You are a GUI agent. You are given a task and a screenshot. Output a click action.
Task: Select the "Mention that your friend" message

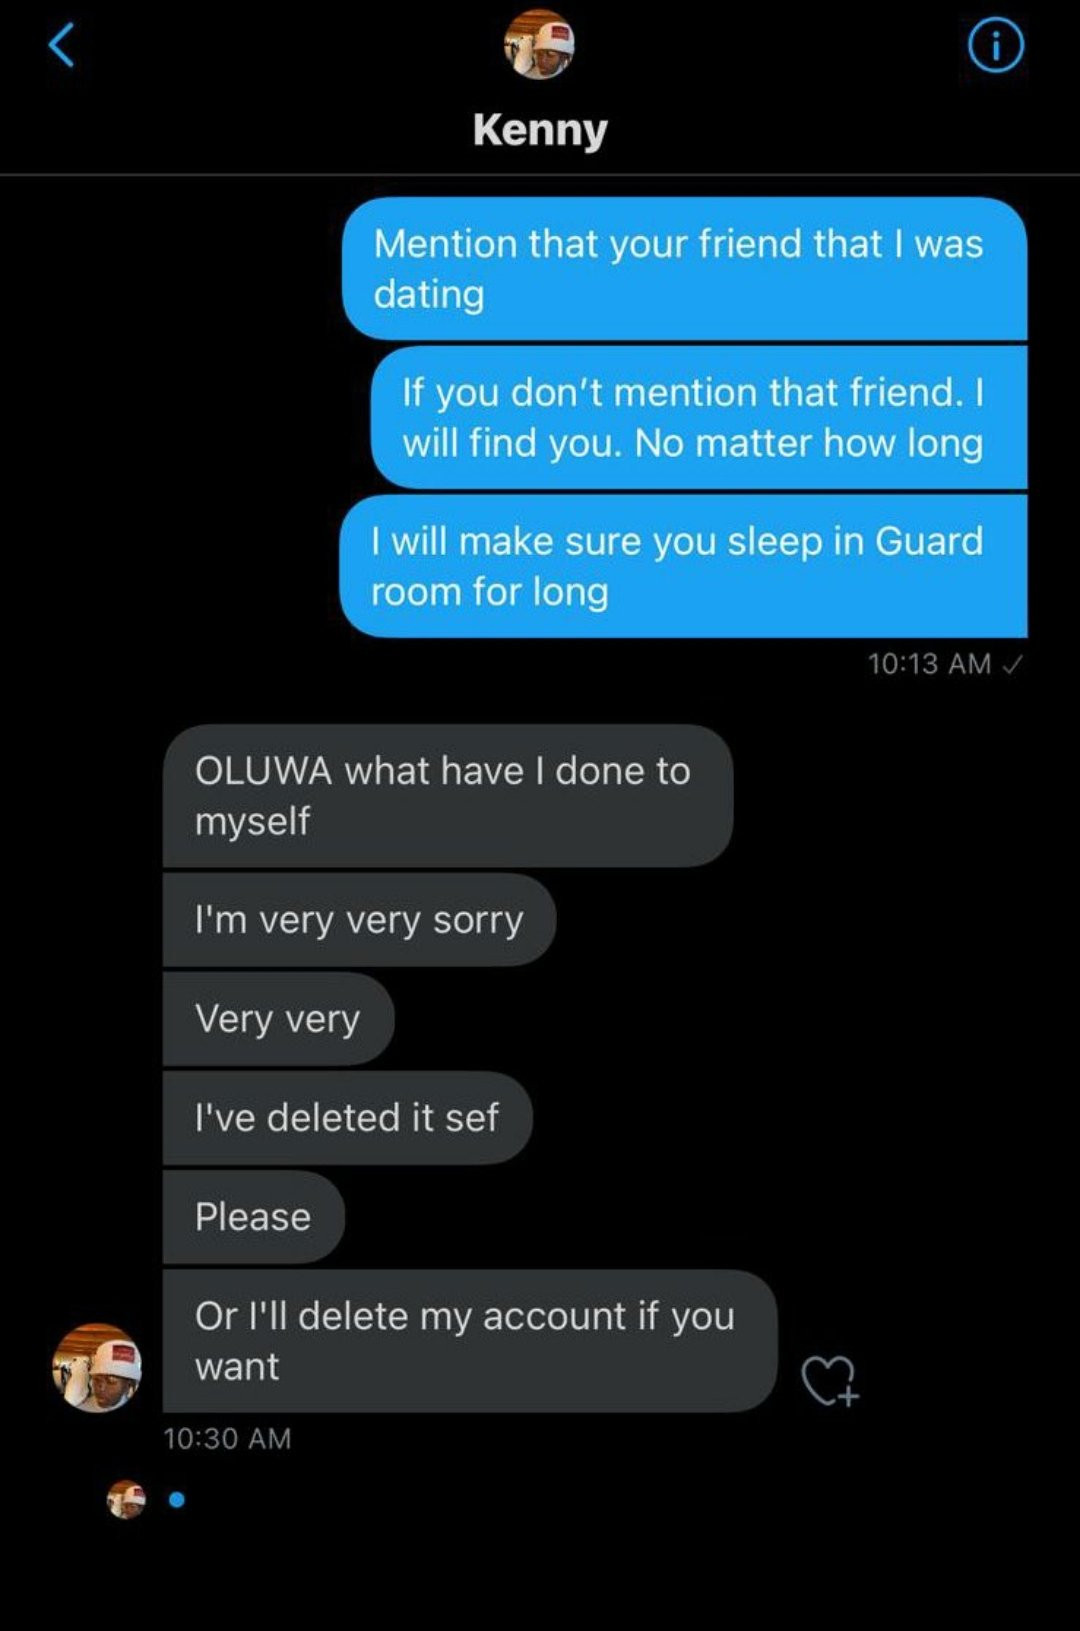click(684, 269)
